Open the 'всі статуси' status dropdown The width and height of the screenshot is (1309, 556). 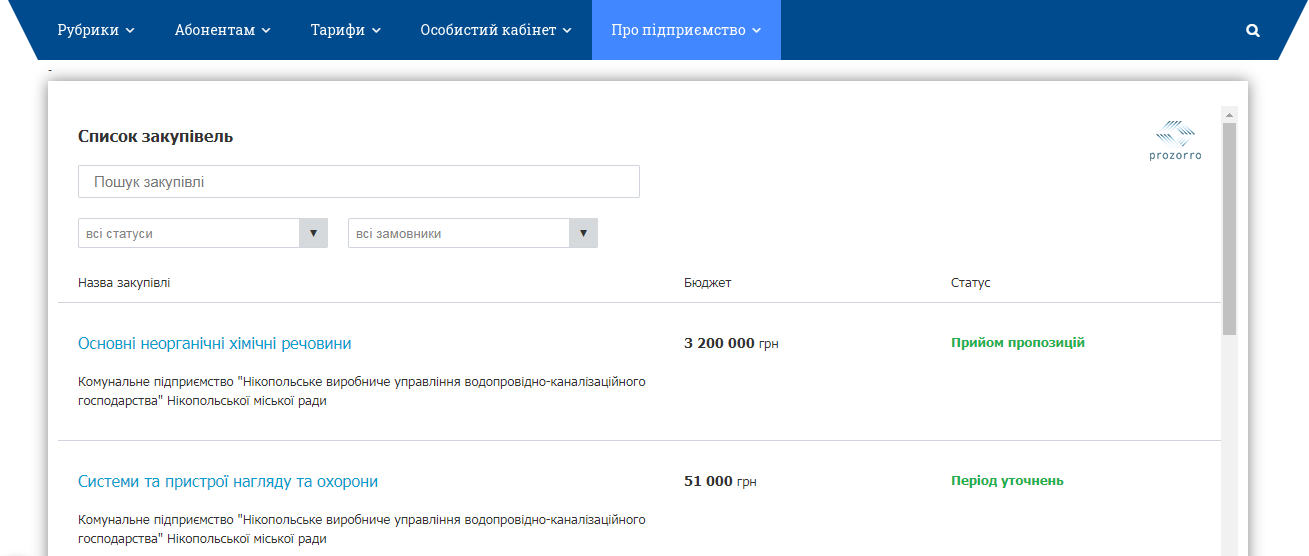coord(202,233)
